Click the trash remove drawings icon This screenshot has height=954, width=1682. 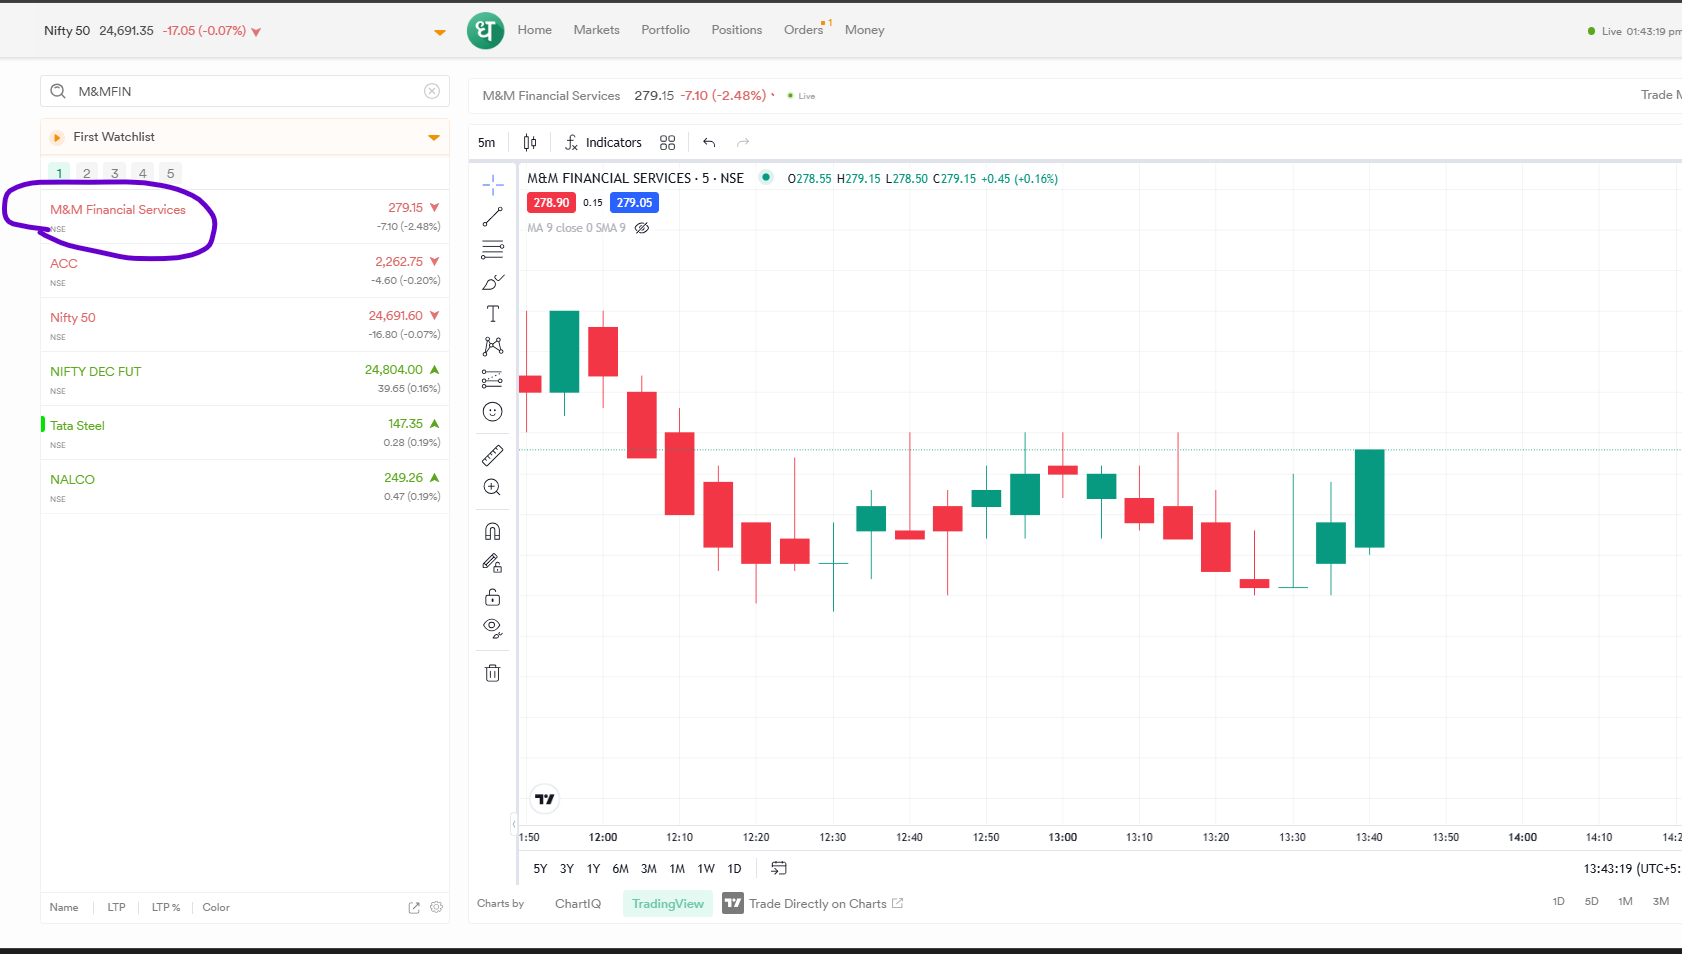point(492,673)
